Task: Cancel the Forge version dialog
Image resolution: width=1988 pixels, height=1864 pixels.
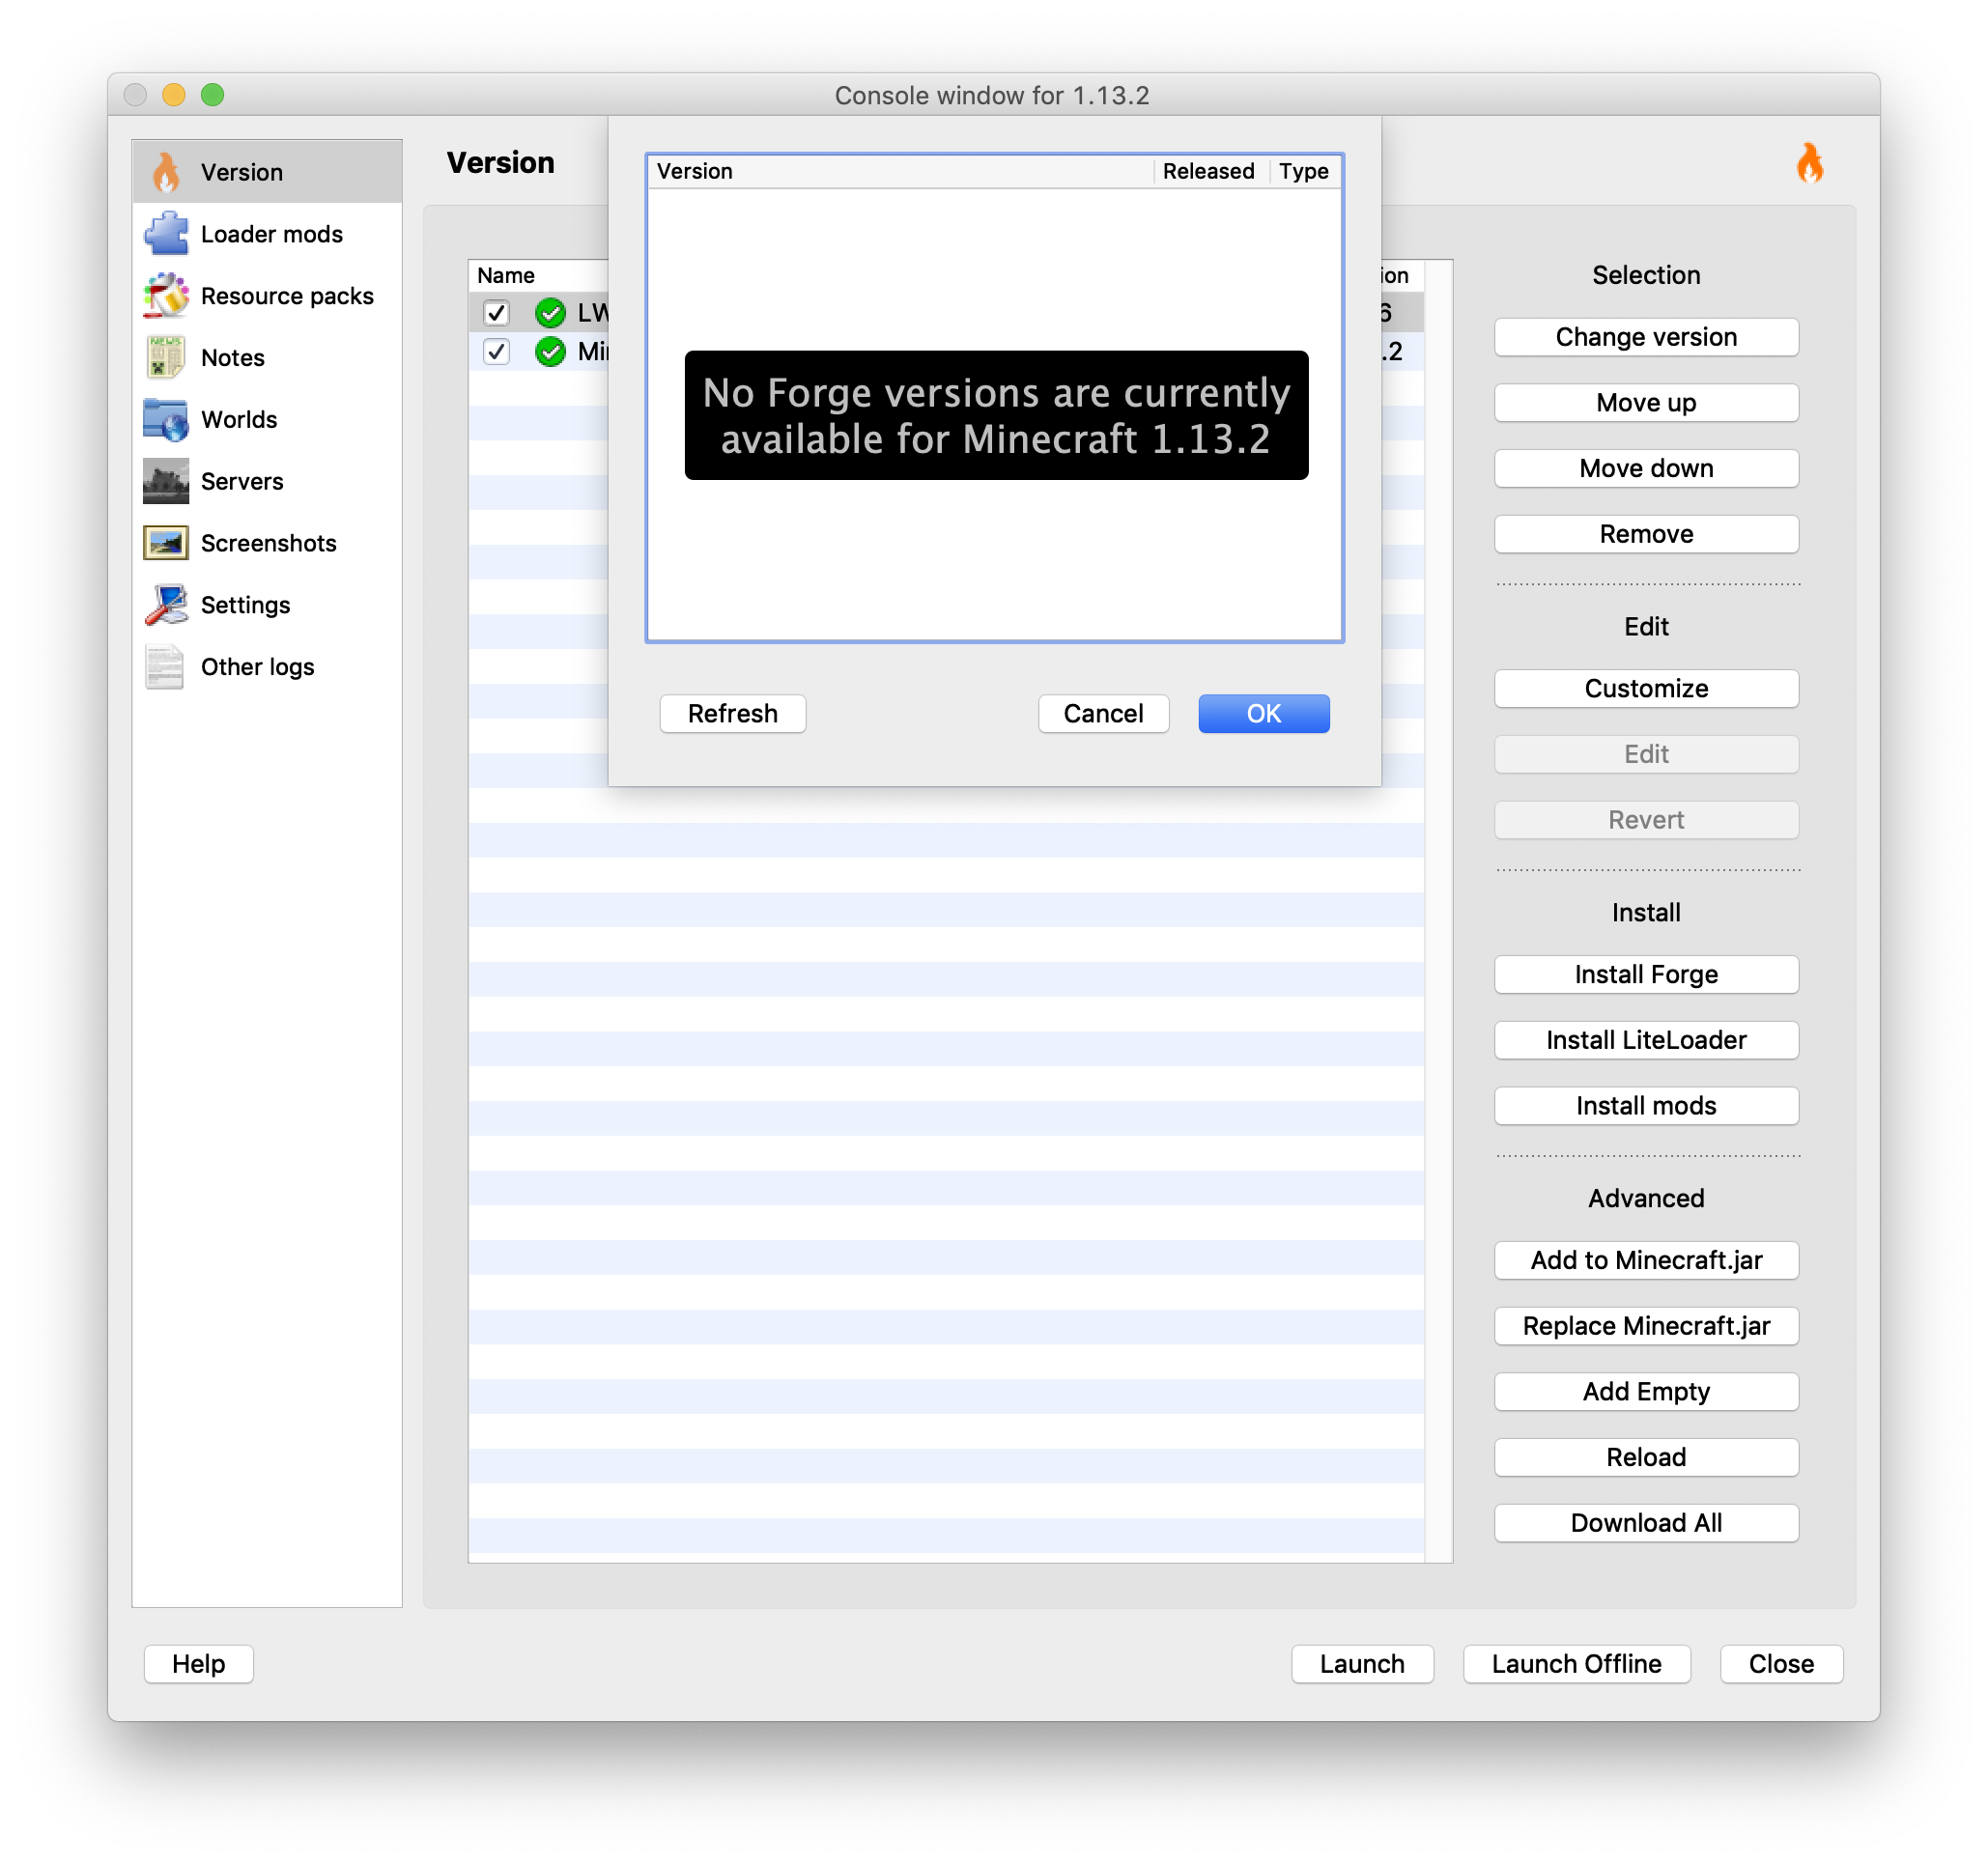Action: 1102,713
